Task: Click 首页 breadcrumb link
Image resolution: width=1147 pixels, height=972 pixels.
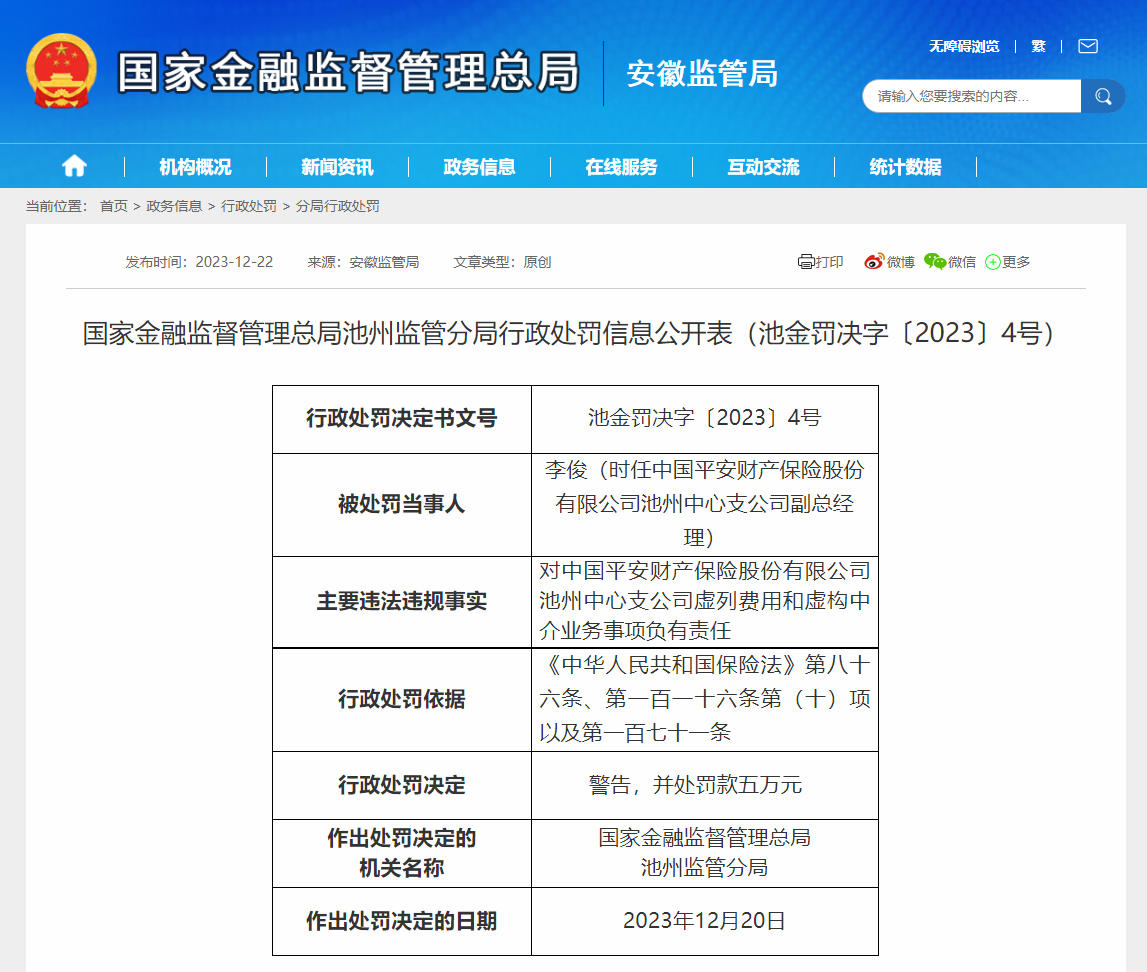Action: pyautogui.click(x=113, y=206)
